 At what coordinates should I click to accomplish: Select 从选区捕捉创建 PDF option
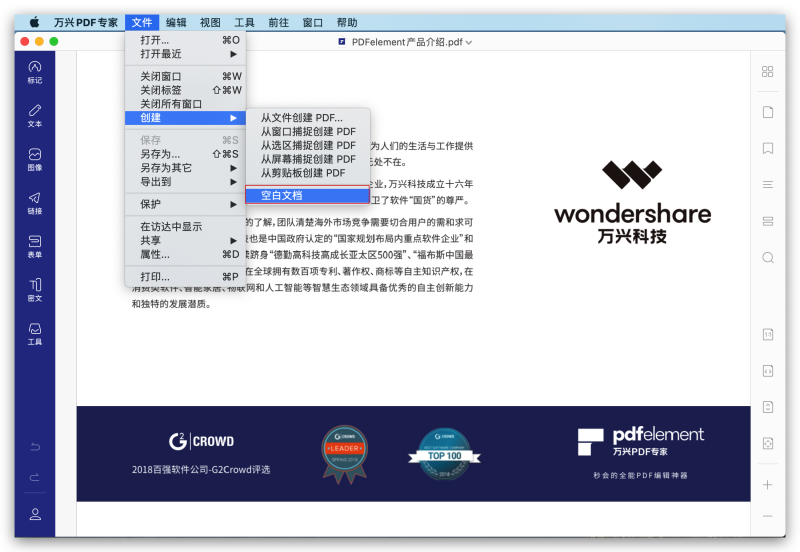point(308,145)
